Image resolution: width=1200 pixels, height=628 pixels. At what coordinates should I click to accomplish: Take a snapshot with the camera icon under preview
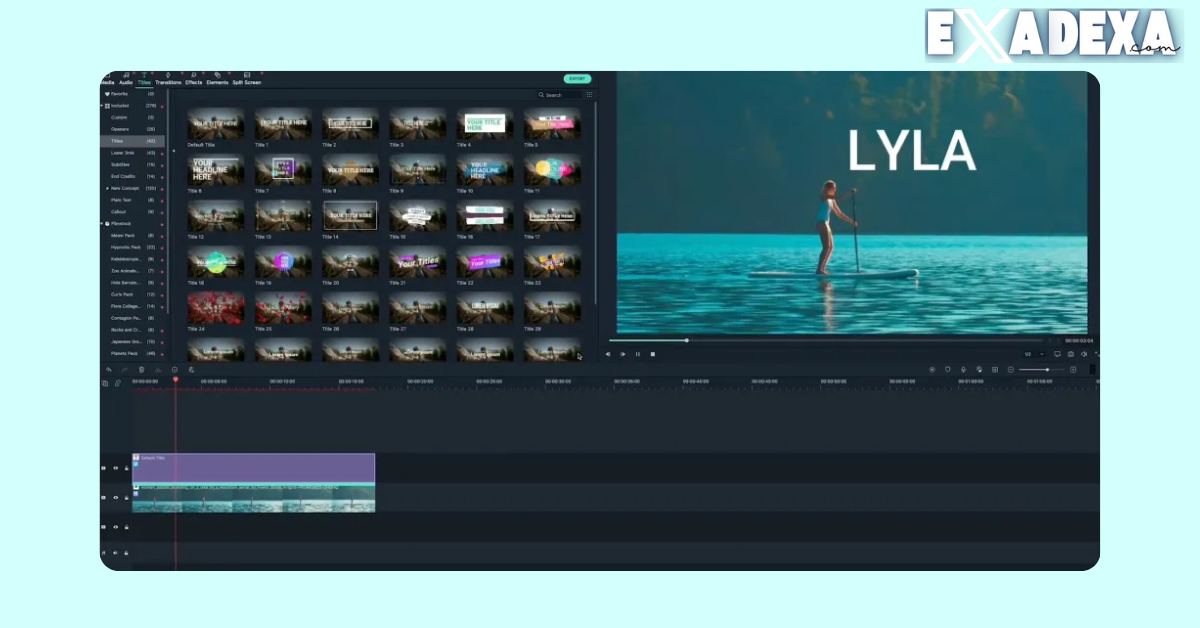(1070, 354)
